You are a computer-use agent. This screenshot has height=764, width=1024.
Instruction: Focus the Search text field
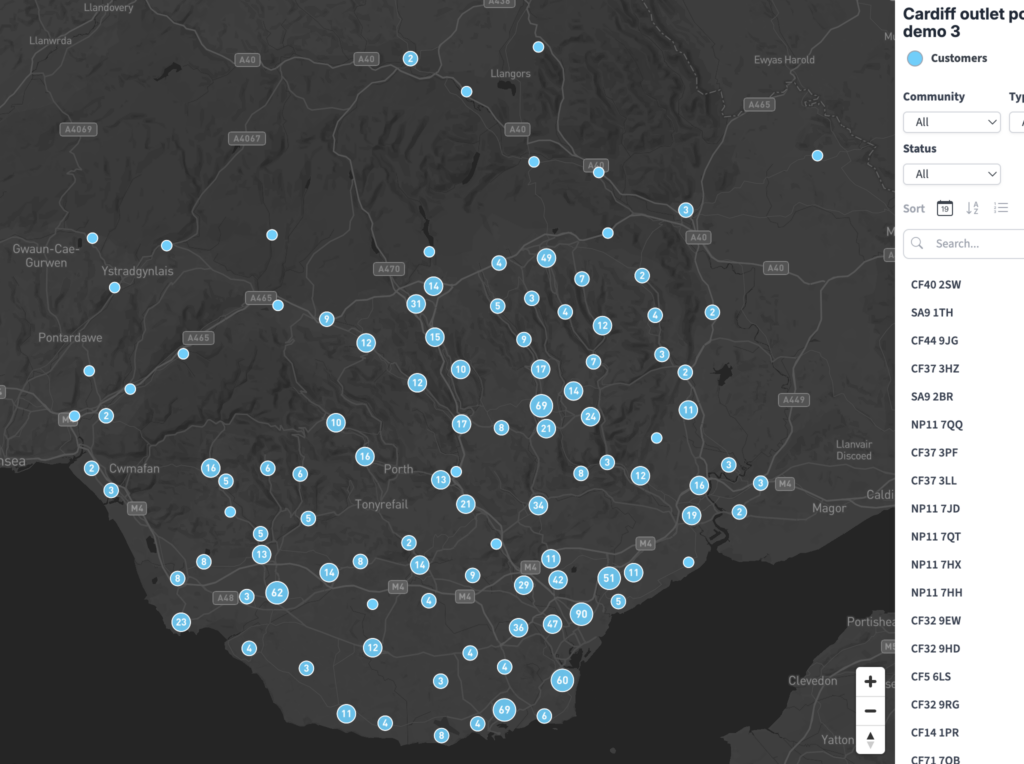[x=975, y=243]
